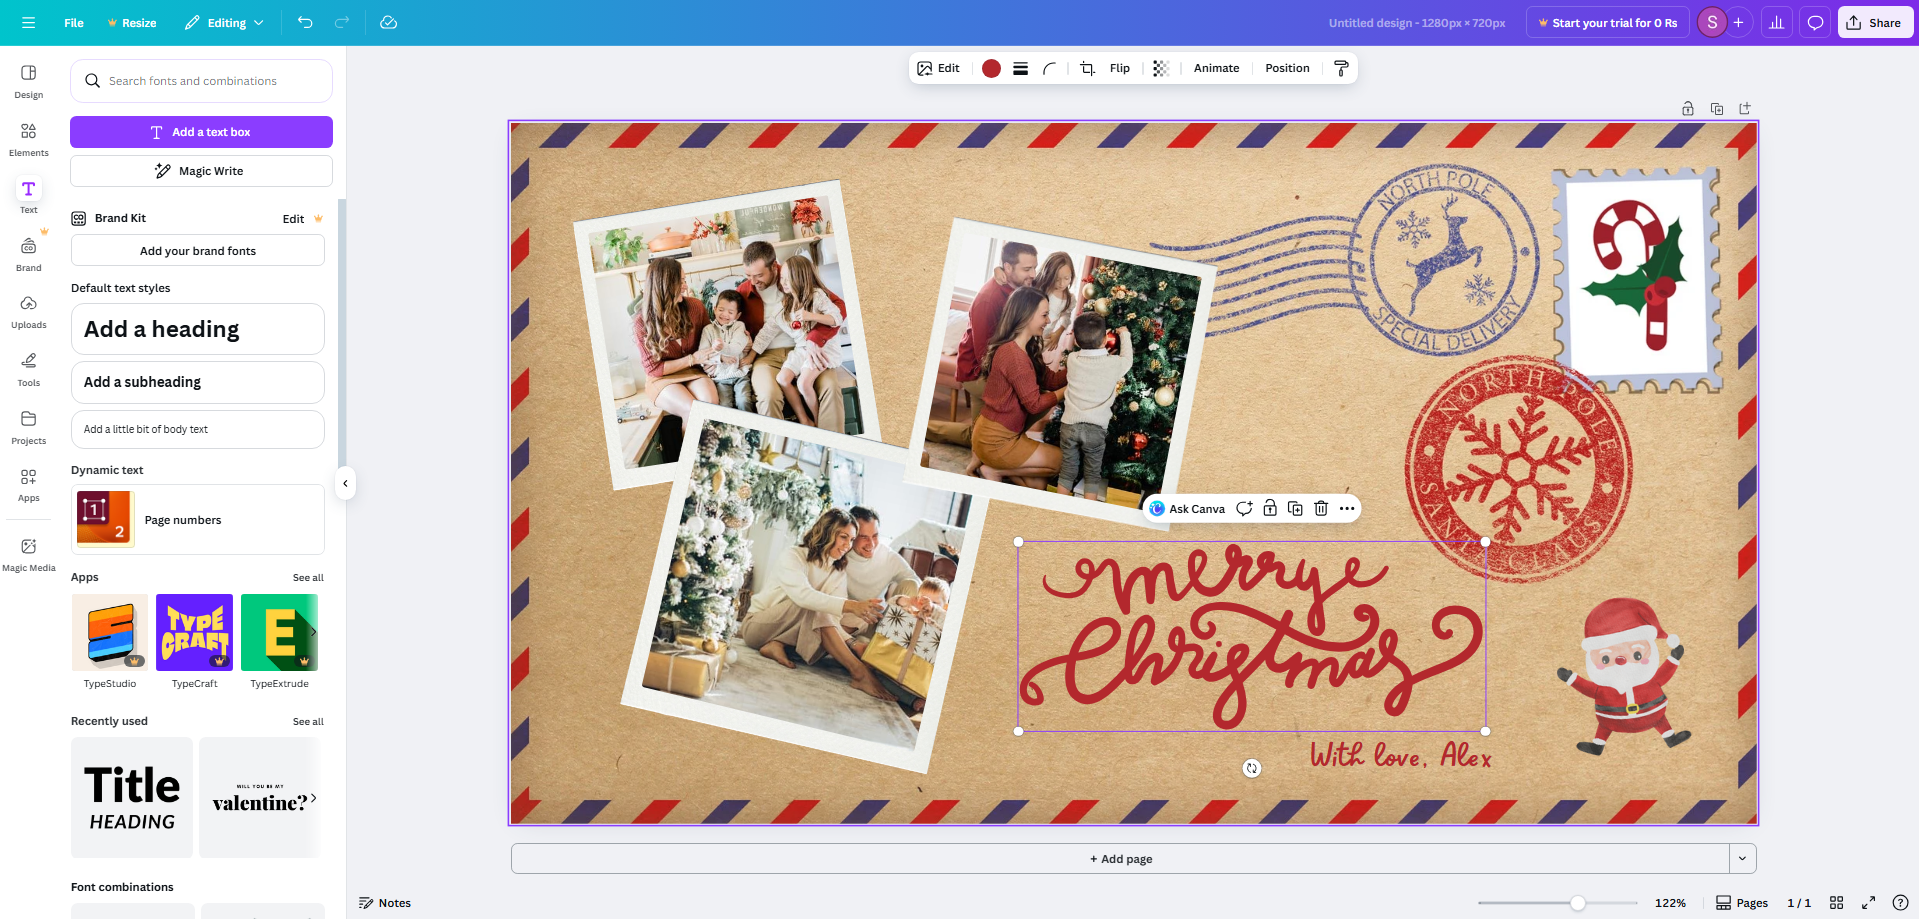Open the File menu

(73, 22)
